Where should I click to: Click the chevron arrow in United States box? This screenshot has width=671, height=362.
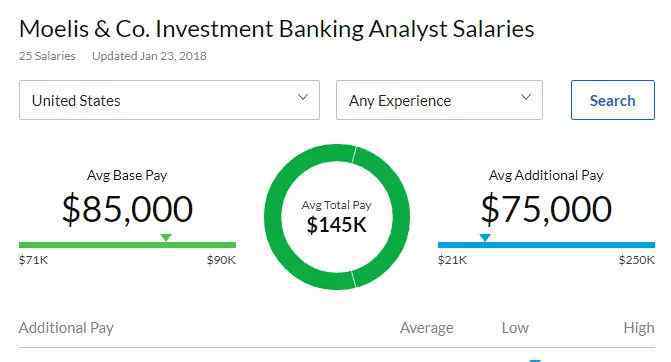pos(303,98)
